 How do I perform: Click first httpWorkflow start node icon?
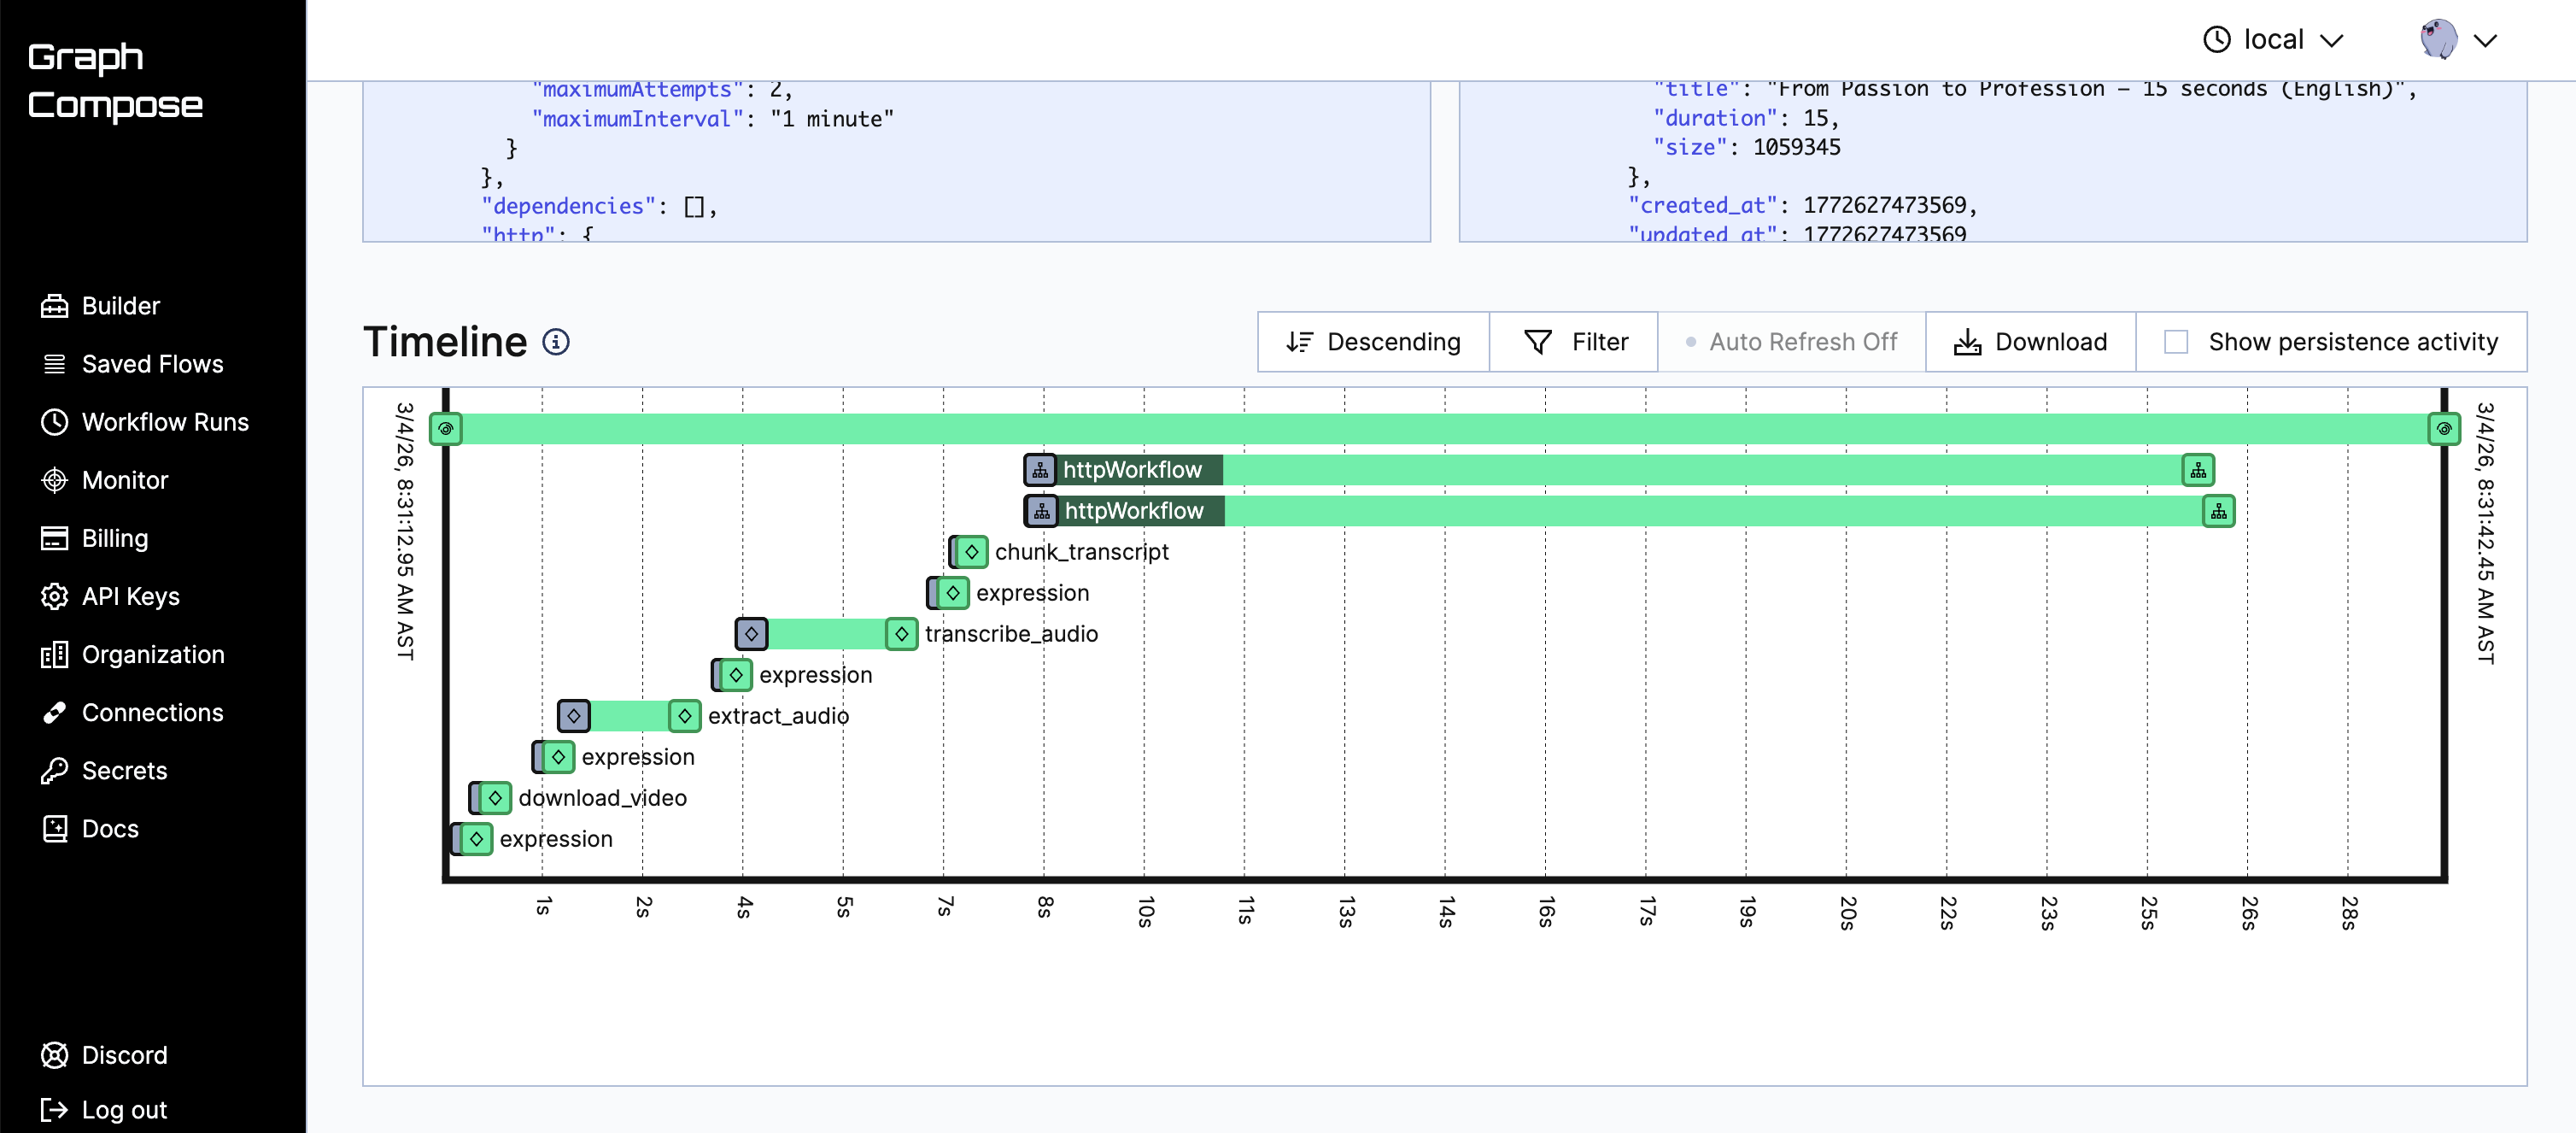[x=1040, y=470]
